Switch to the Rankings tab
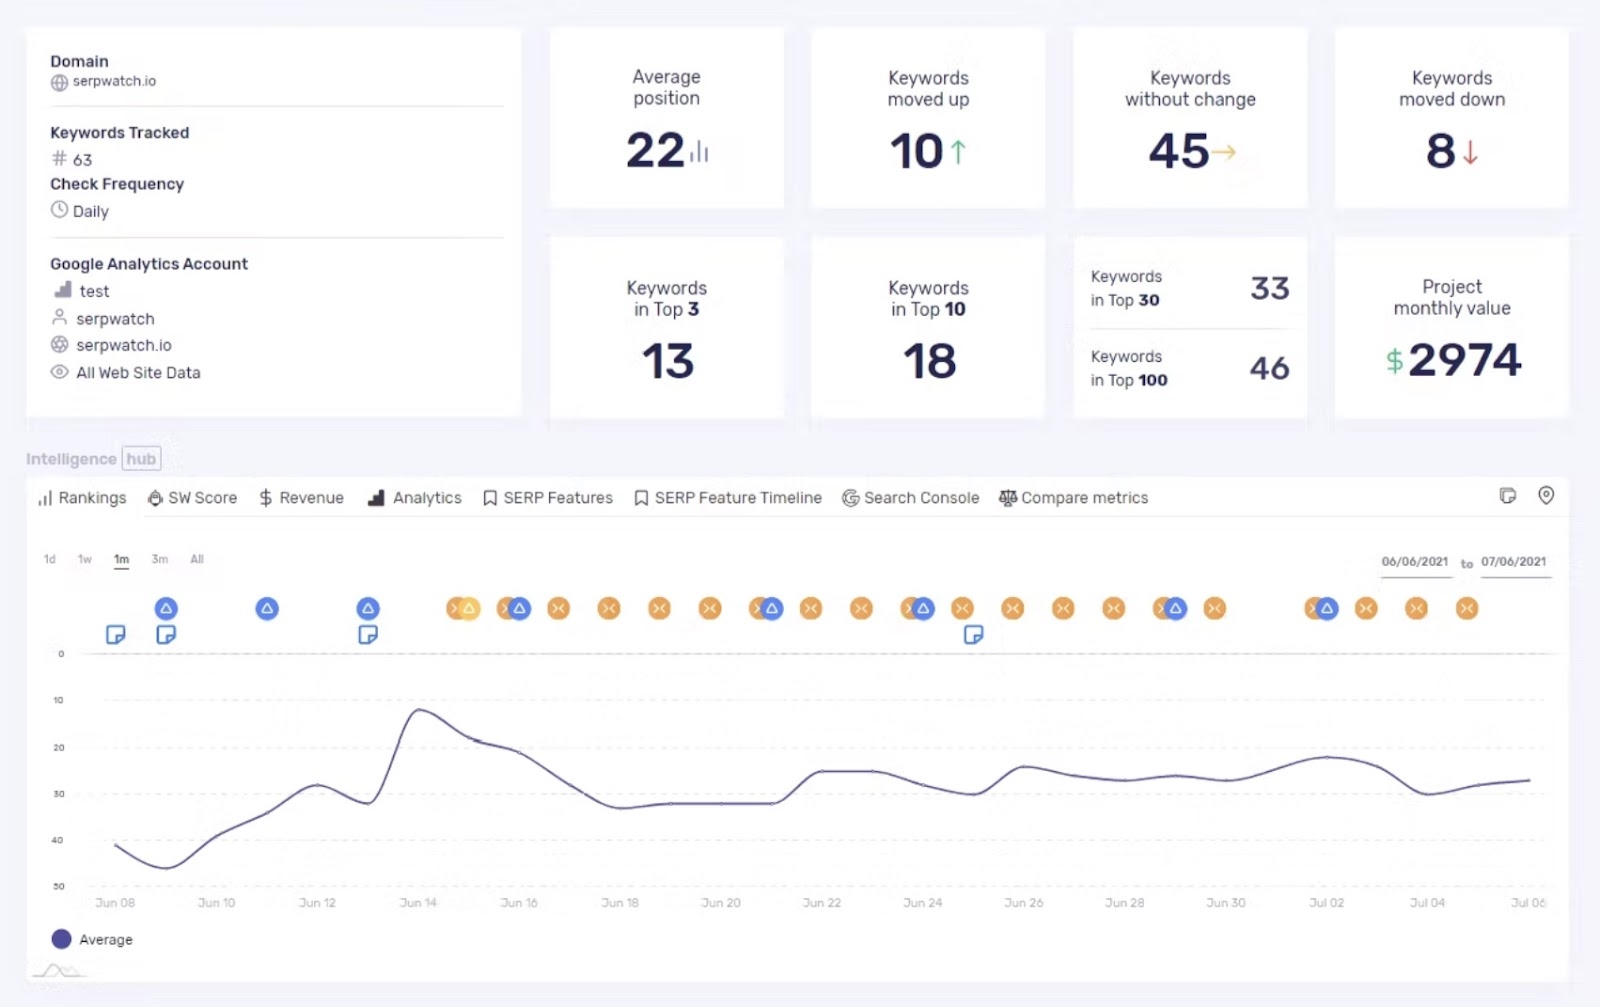This screenshot has width=1600, height=1007. (82, 498)
